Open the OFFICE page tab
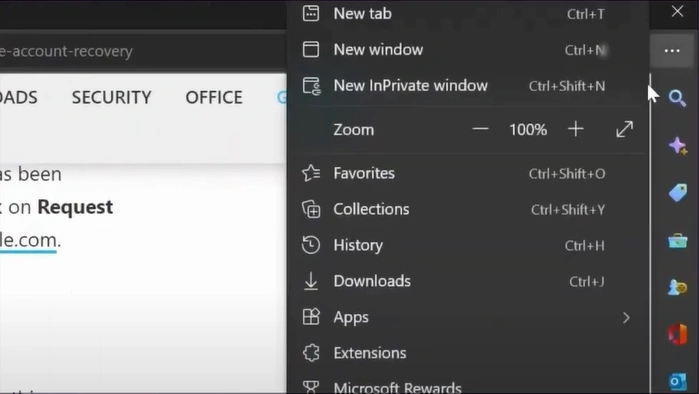 coord(214,97)
